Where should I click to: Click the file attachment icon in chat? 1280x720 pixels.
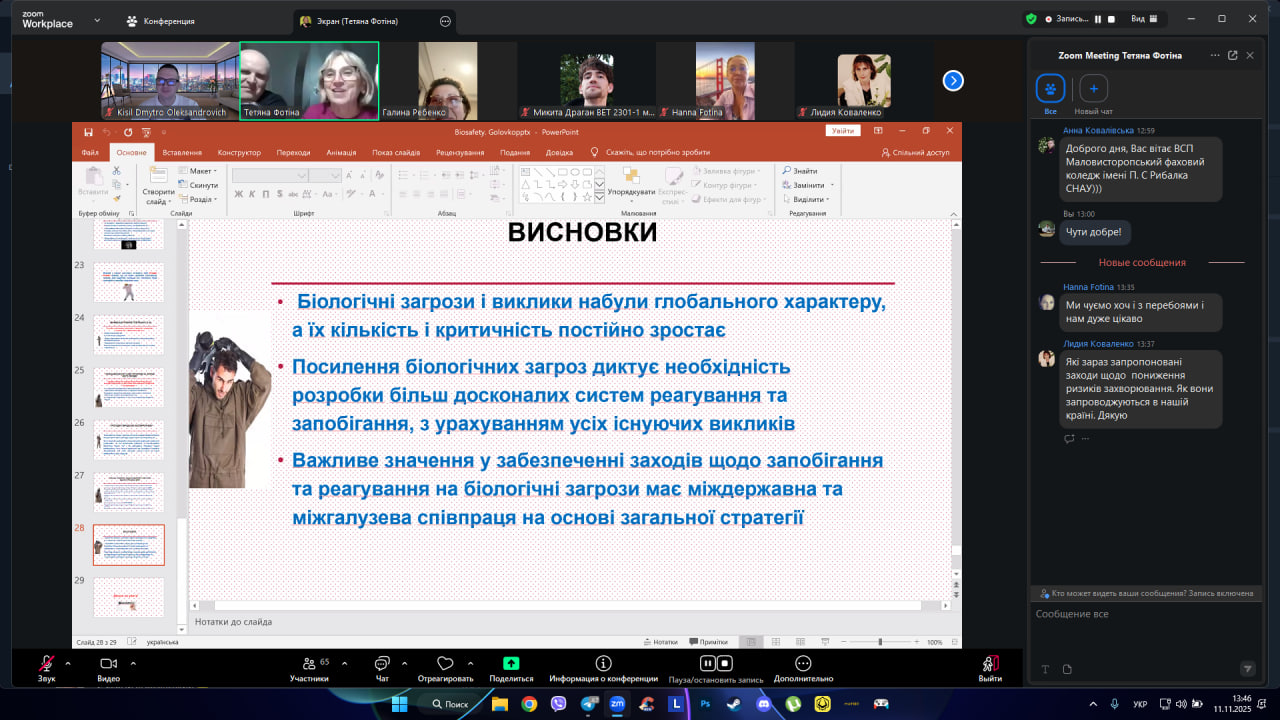(x=1067, y=669)
